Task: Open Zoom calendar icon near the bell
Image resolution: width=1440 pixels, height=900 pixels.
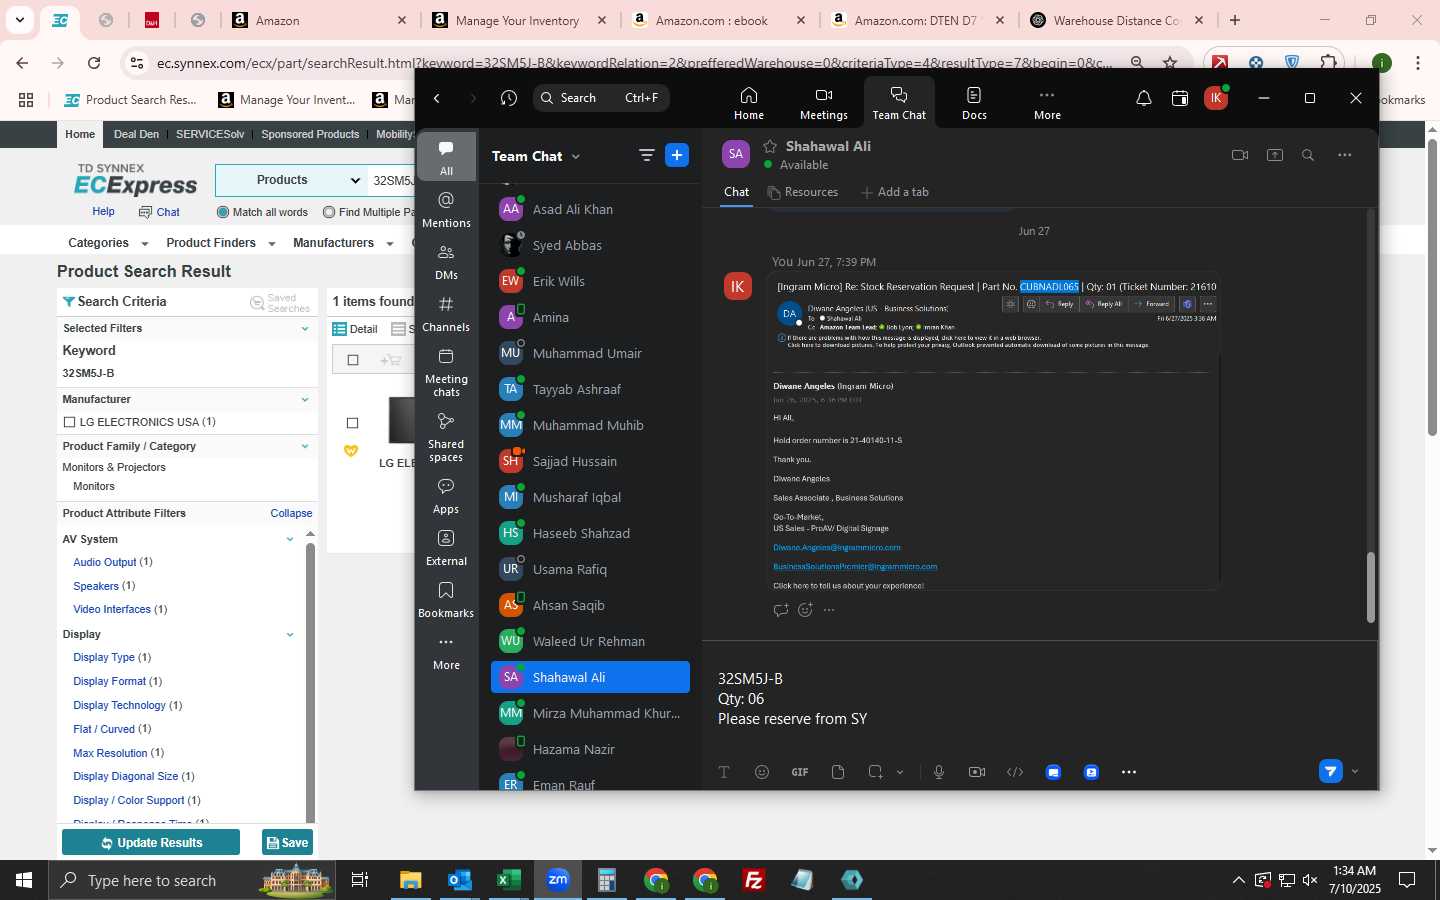Action: [x=1180, y=98]
